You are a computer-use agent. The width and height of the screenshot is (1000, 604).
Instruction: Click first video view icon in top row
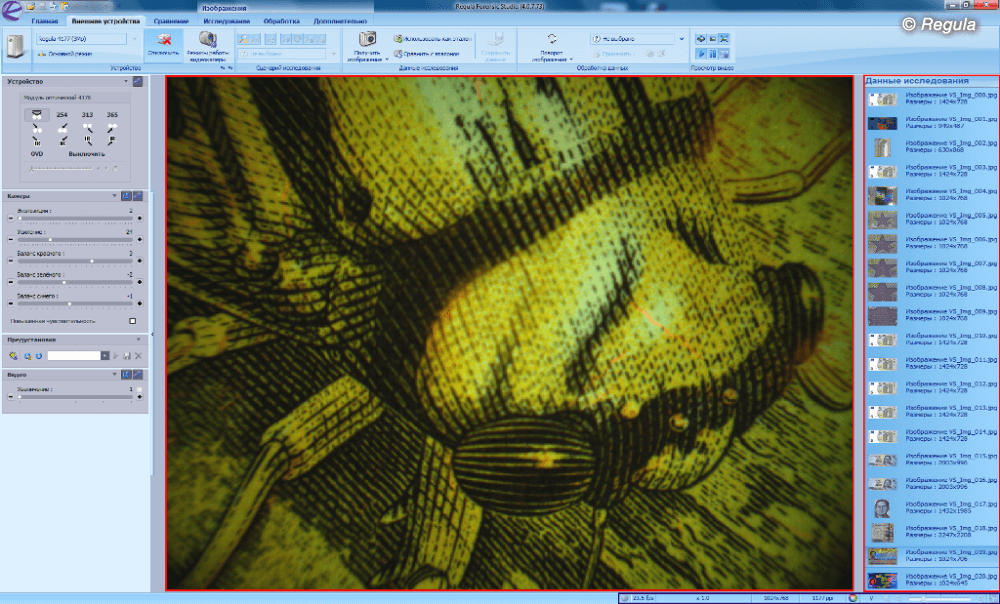pyautogui.click(x=700, y=38)
